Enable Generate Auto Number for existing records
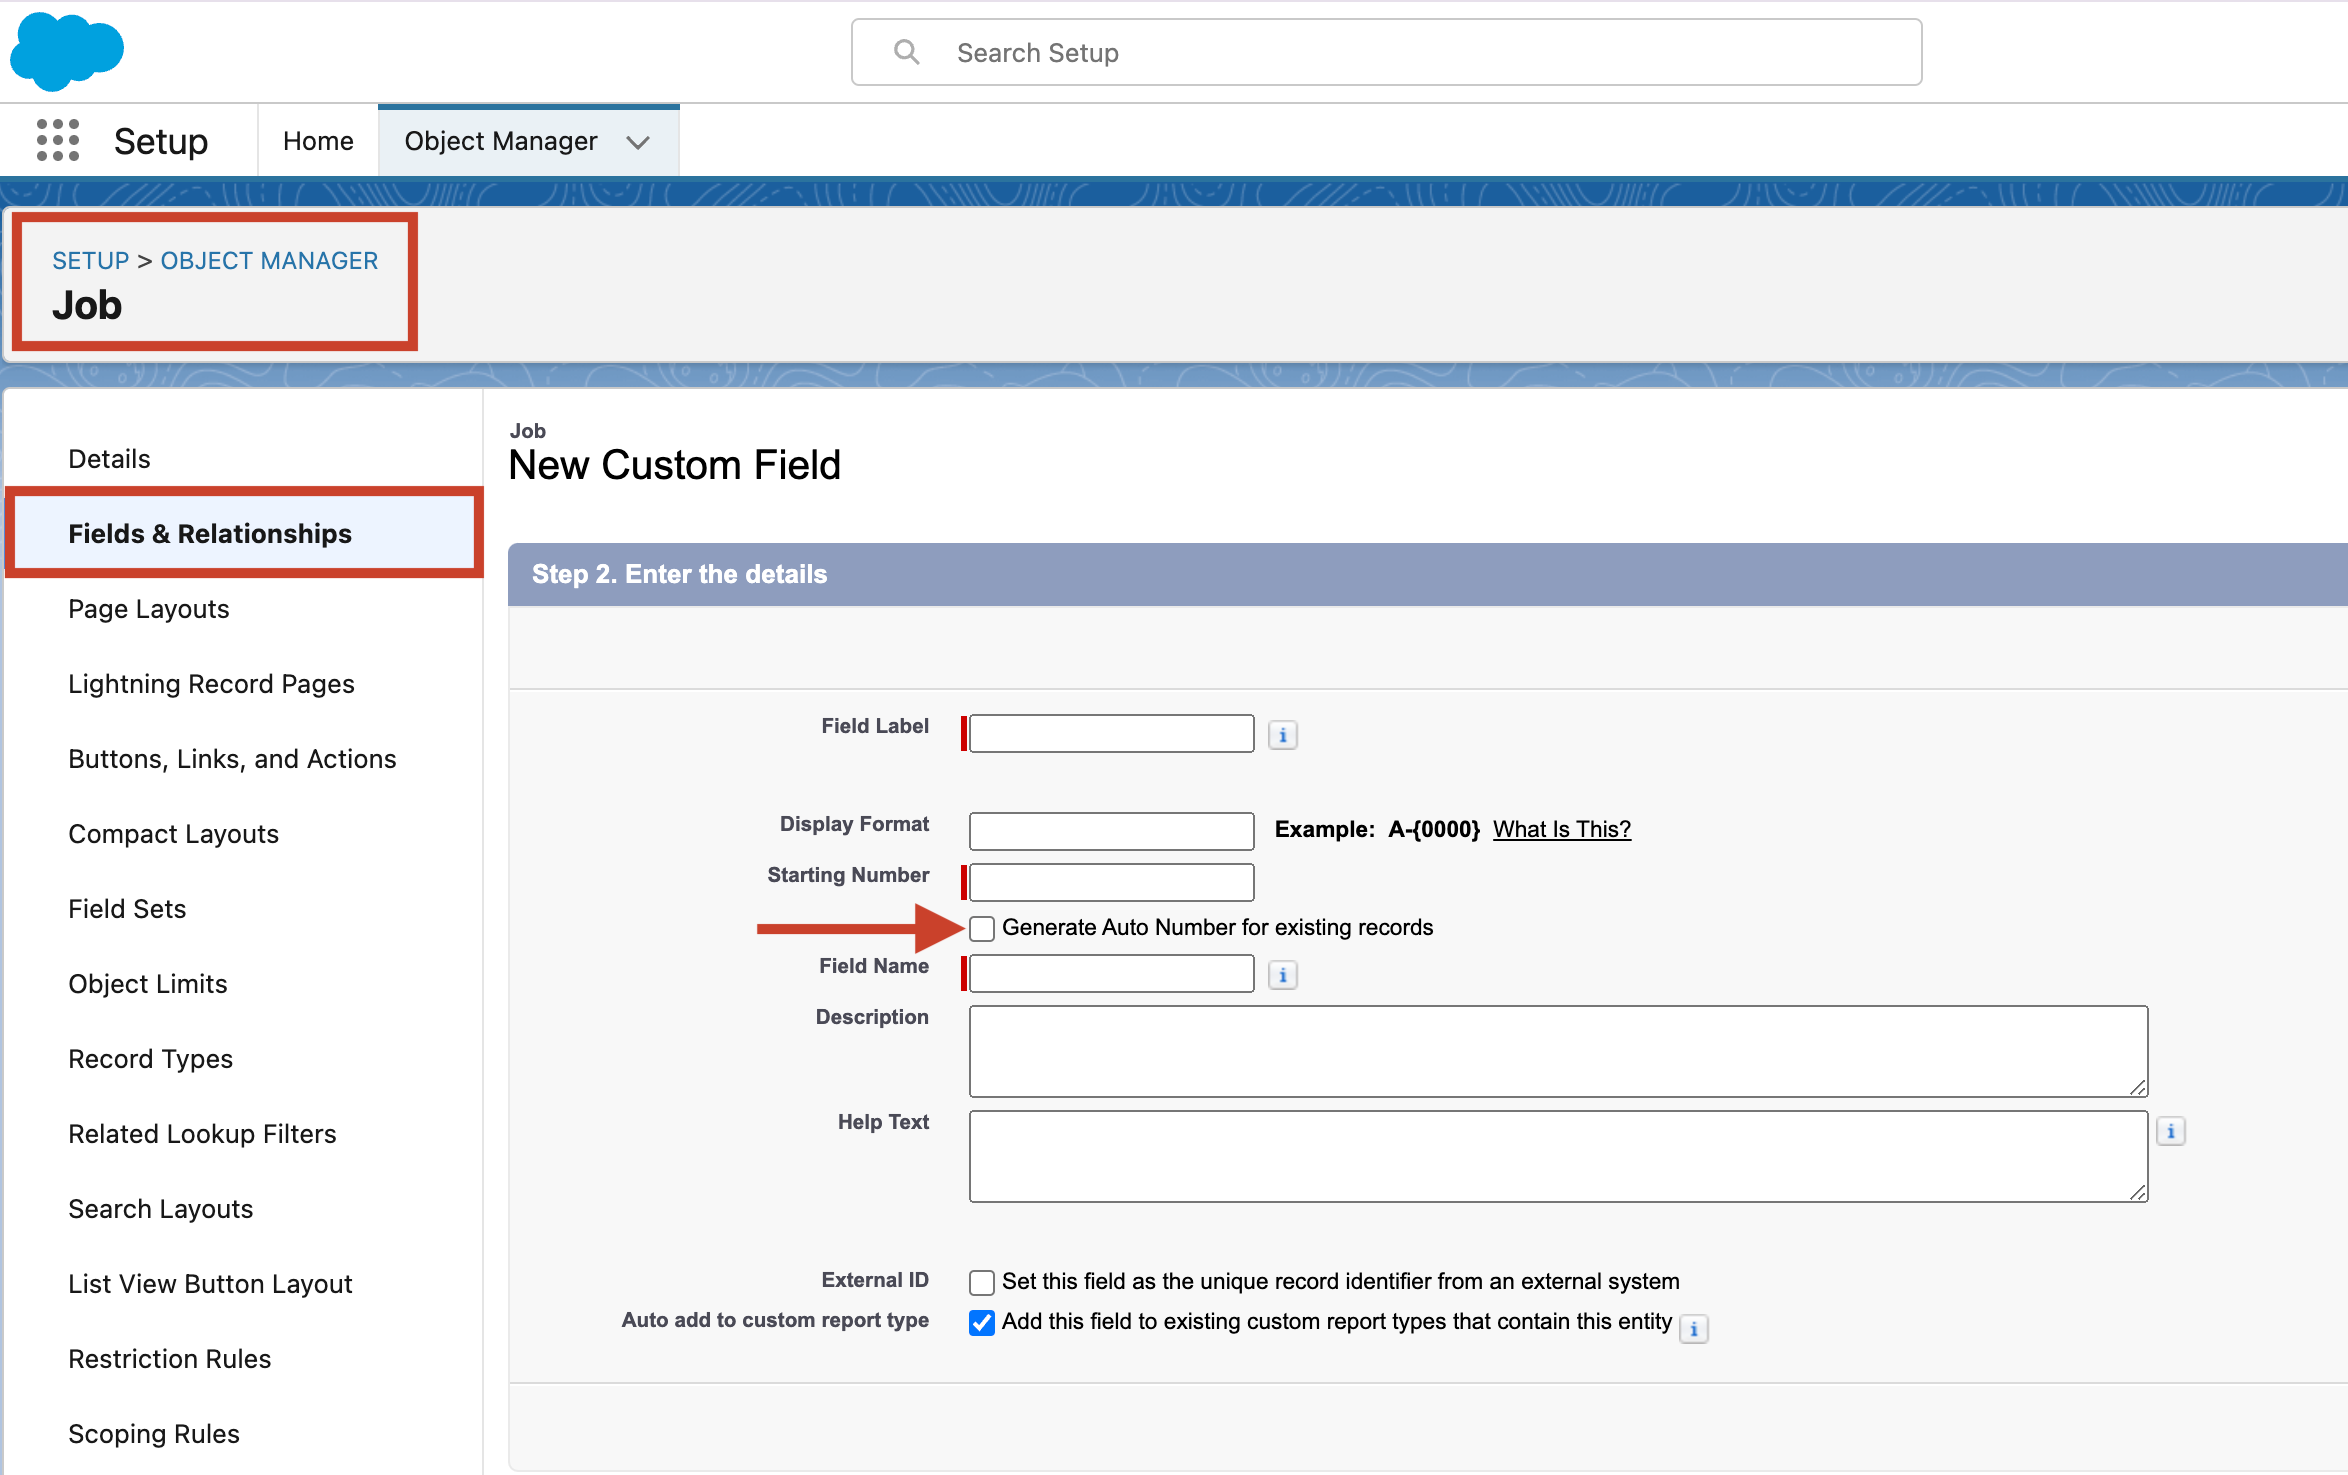2348x1475 pixels. [x=981, y=928]
